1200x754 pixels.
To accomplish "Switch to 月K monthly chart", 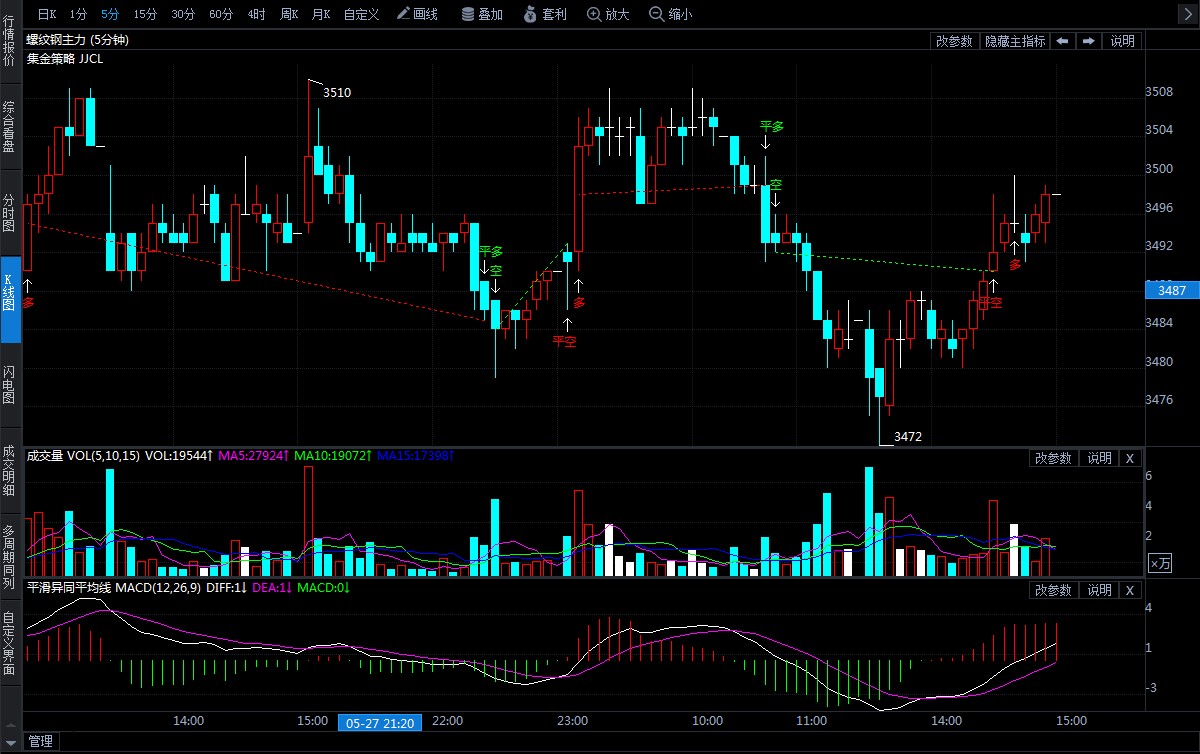I will point(321,14).
